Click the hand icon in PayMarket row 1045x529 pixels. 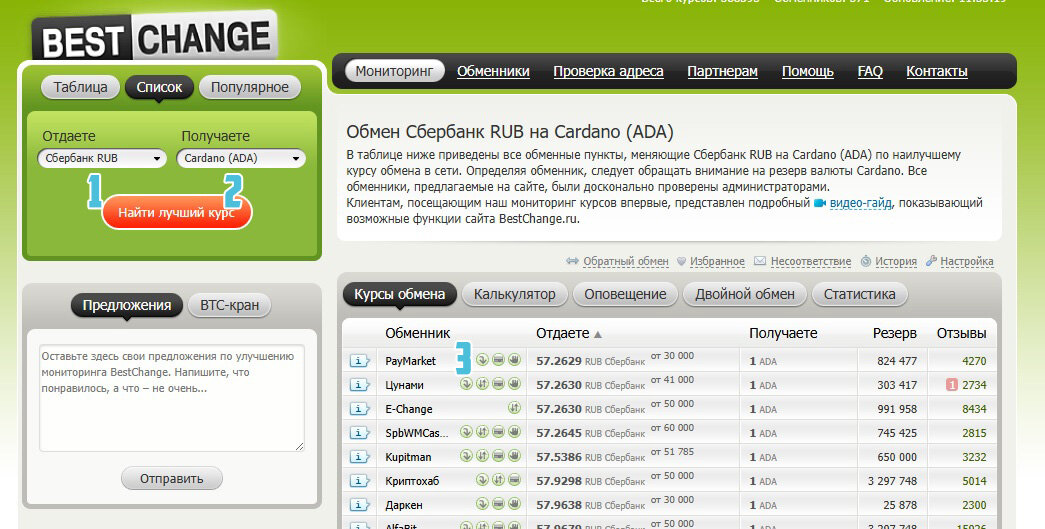[x=514, y=360]
